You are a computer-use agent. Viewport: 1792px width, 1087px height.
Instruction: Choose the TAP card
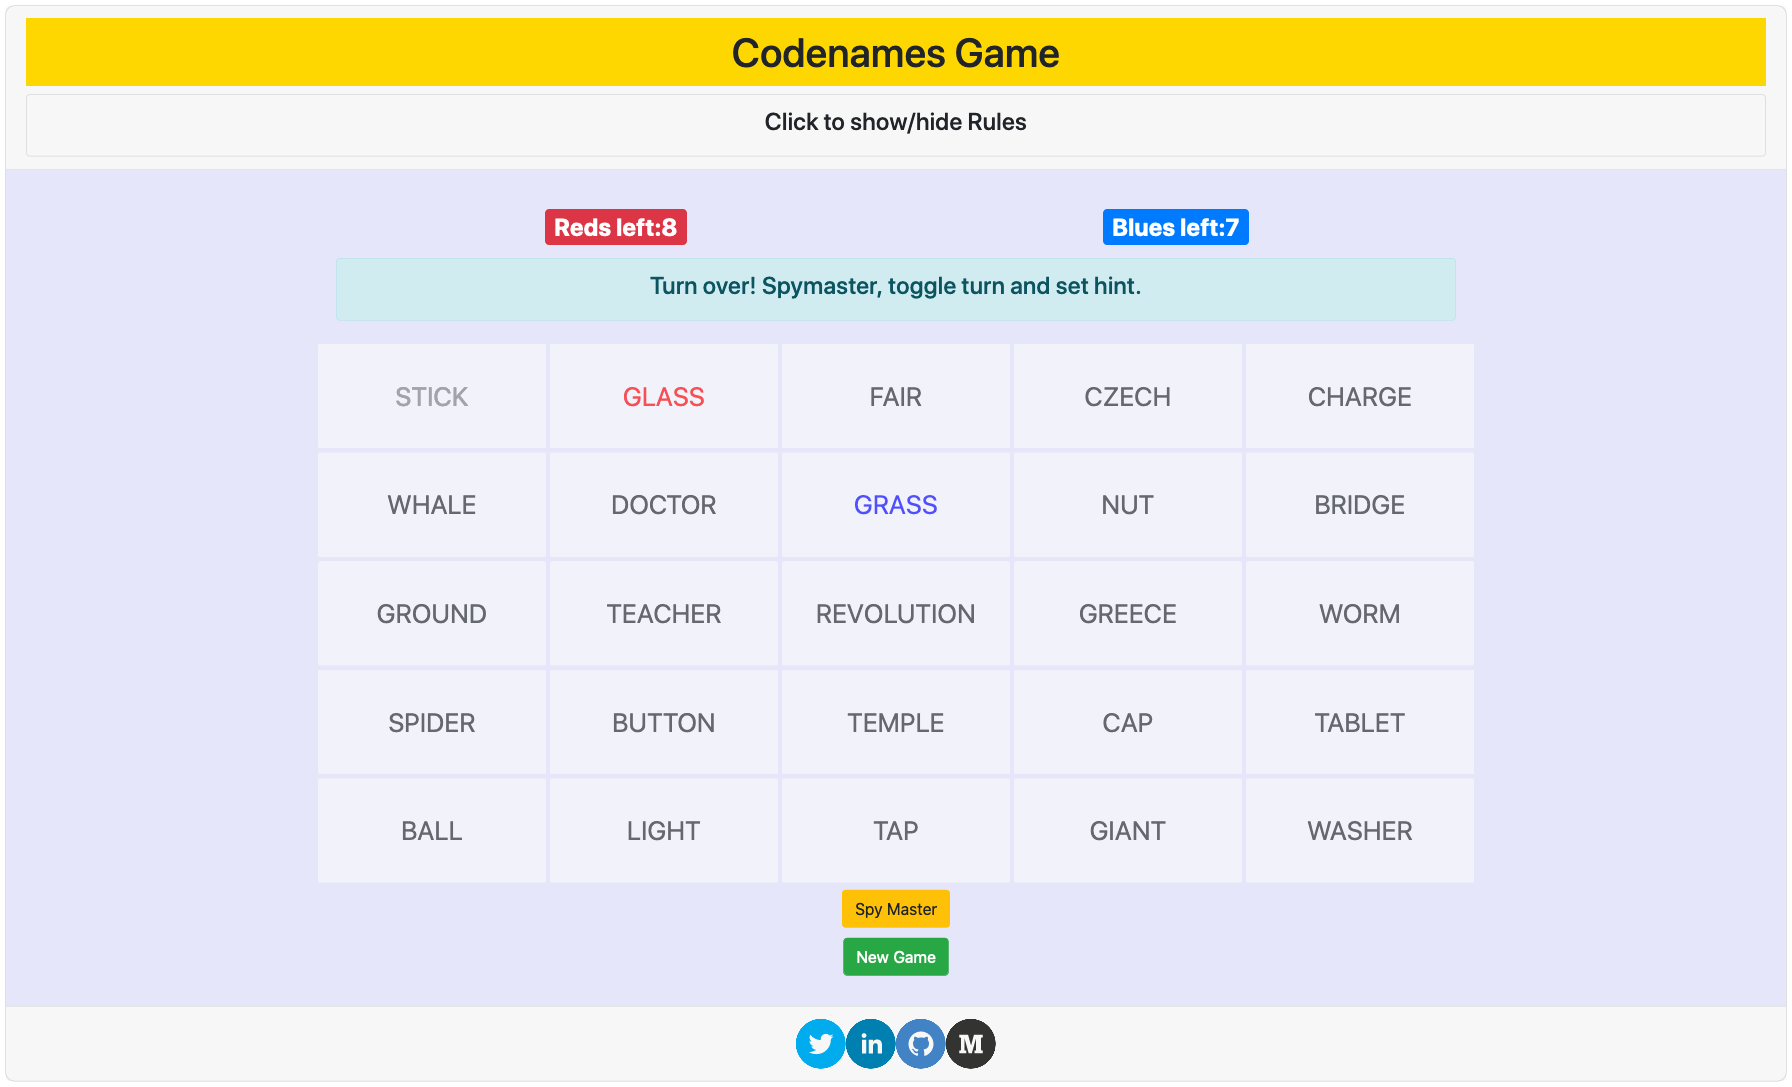896,831
